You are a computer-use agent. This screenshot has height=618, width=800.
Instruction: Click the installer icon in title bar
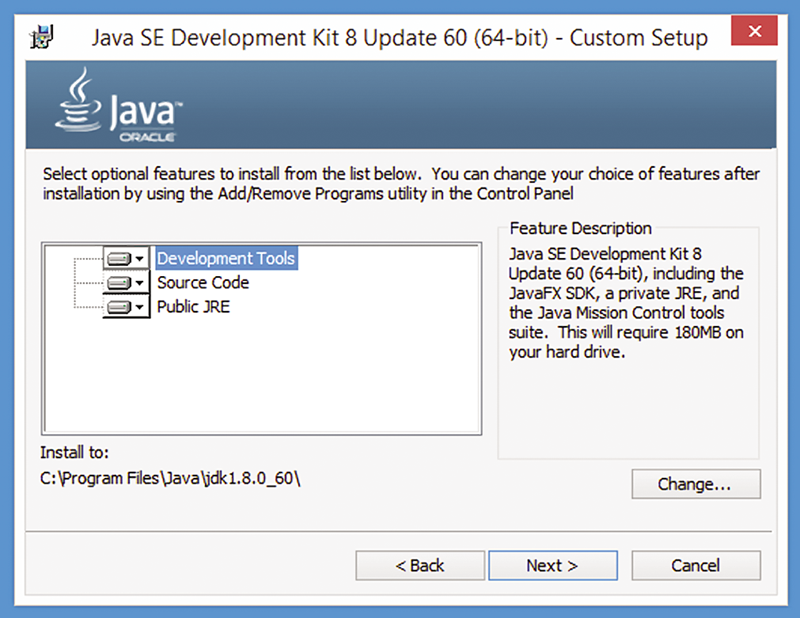click(42, 37)
